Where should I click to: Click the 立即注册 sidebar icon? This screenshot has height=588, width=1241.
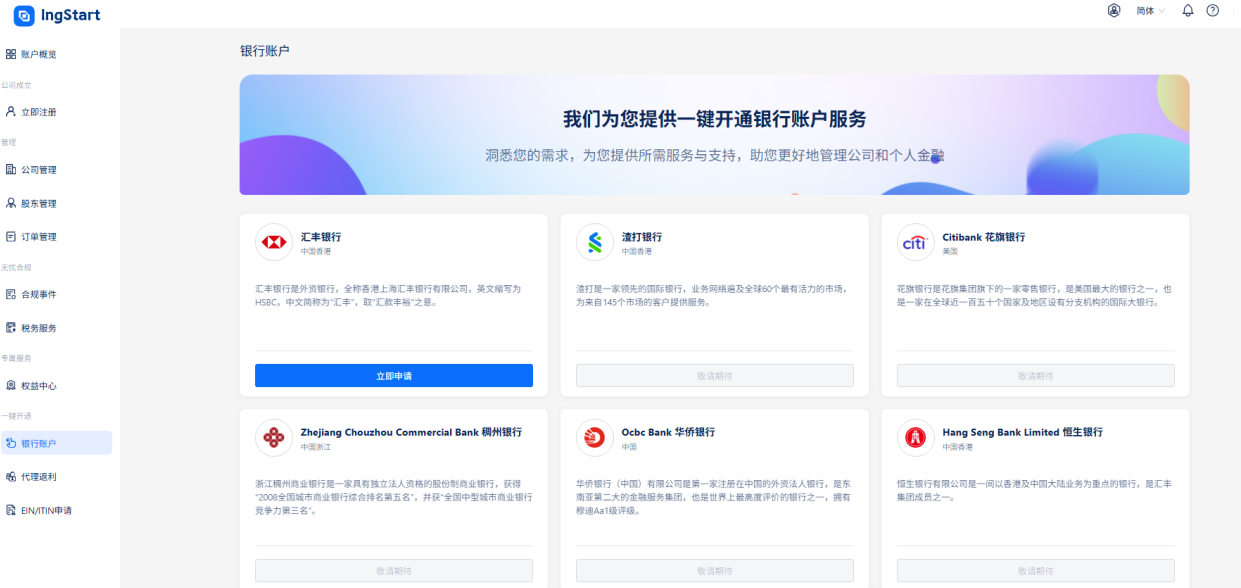click(x=11, y=112)
